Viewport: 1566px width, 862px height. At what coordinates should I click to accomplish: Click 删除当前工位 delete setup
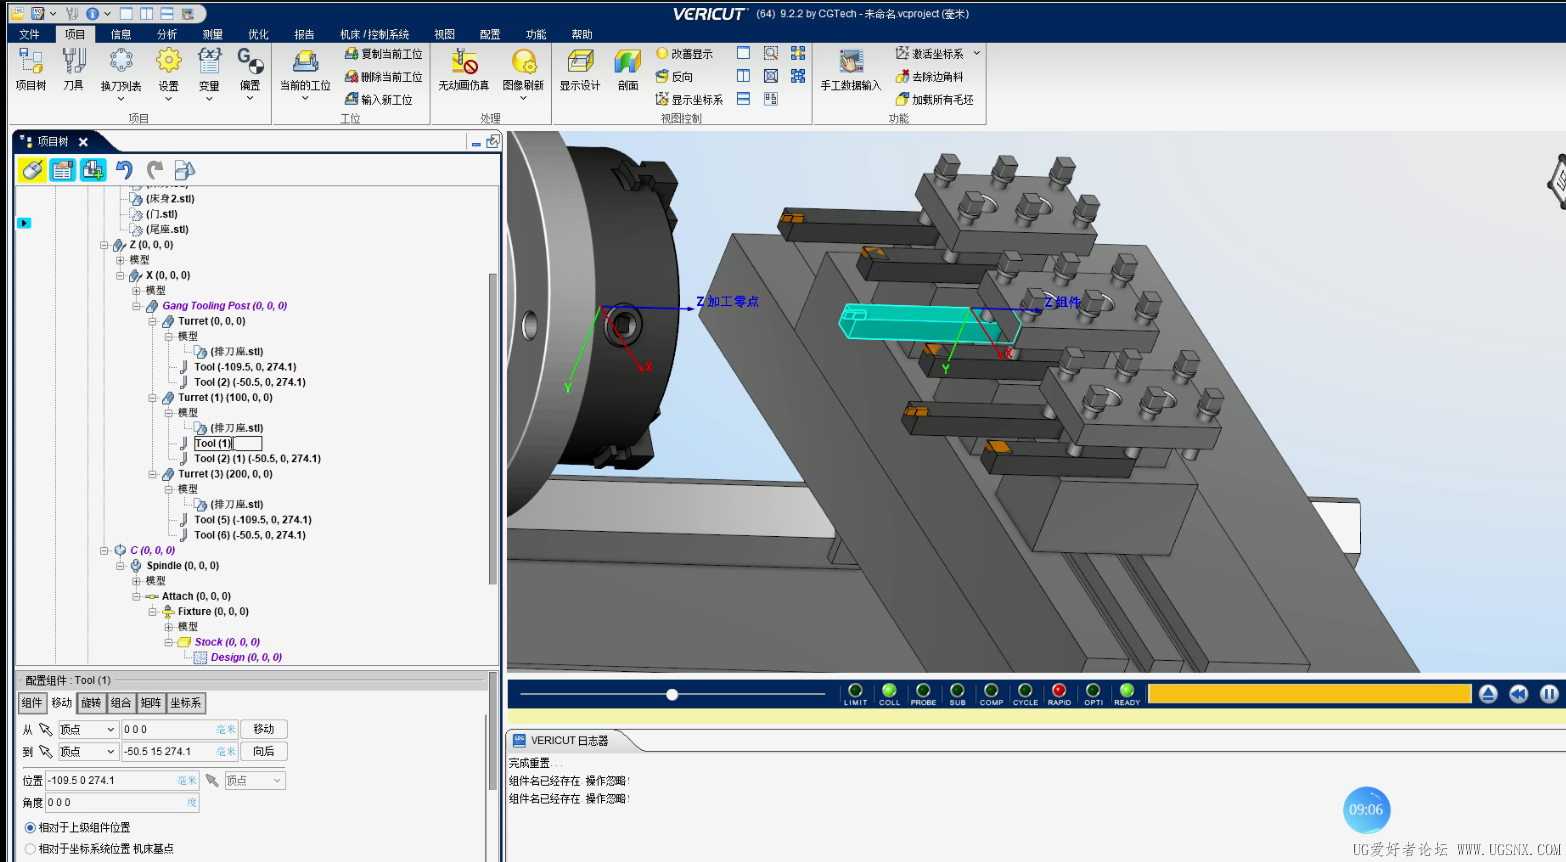[x=383, y=77]
